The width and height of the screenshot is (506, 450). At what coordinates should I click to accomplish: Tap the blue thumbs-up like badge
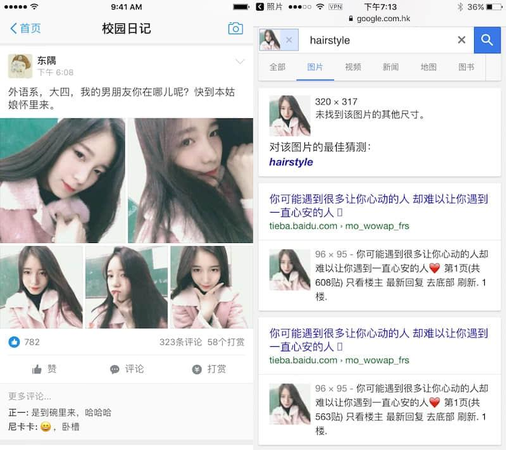point(14,342)
